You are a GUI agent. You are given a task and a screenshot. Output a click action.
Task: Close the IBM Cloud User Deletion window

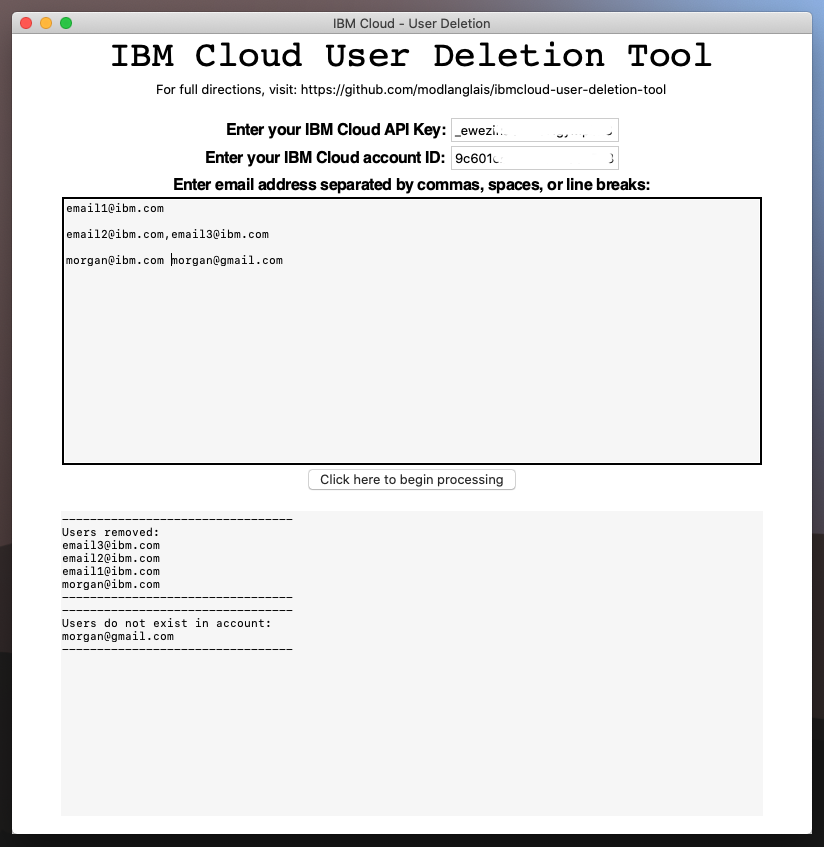(x=26, y=23)
